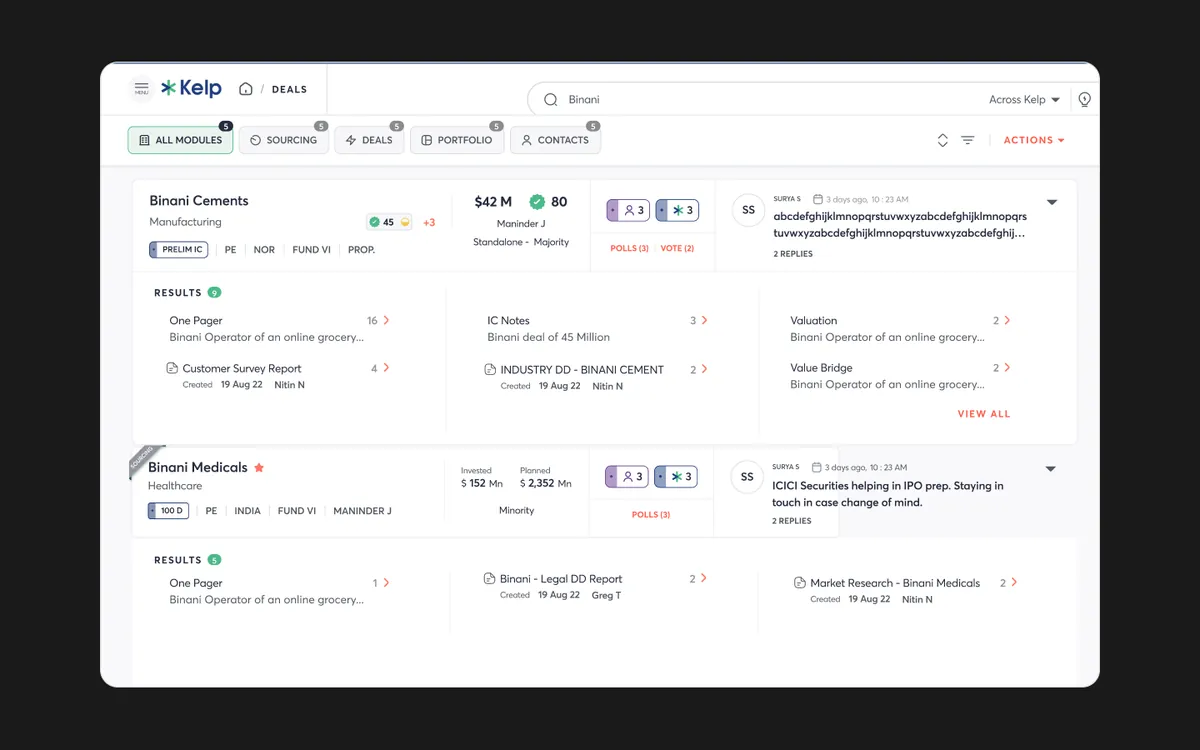Click Market Research - Binani Medicals document icon
1200x750 pixels.
tap(800, 583)
